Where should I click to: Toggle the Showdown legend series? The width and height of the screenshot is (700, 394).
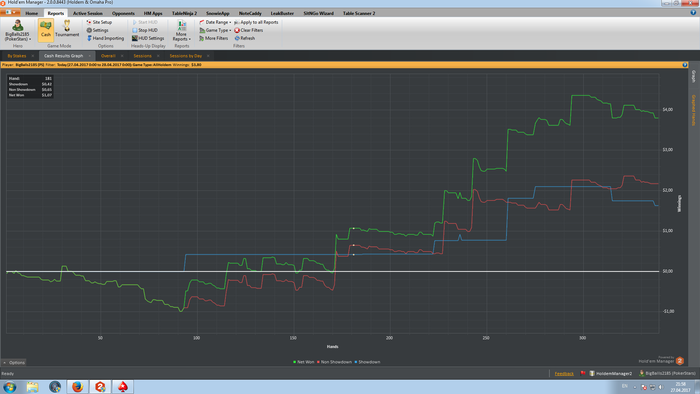367,362
